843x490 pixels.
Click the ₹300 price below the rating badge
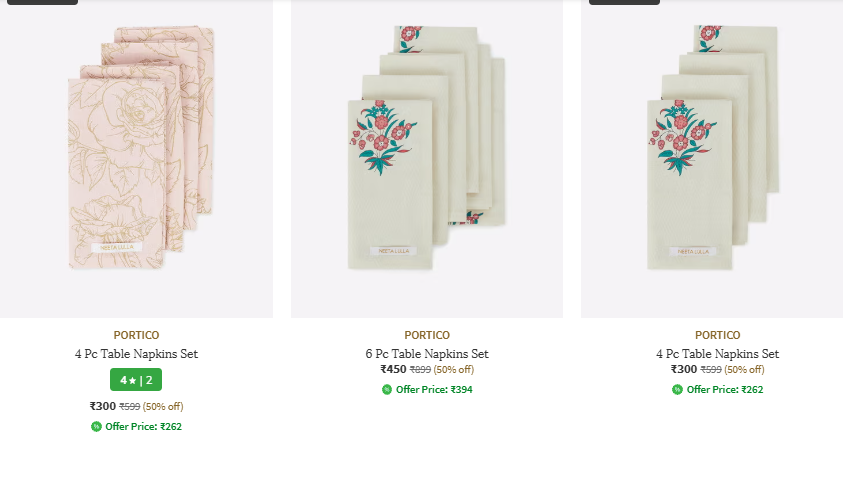point(103,406)
